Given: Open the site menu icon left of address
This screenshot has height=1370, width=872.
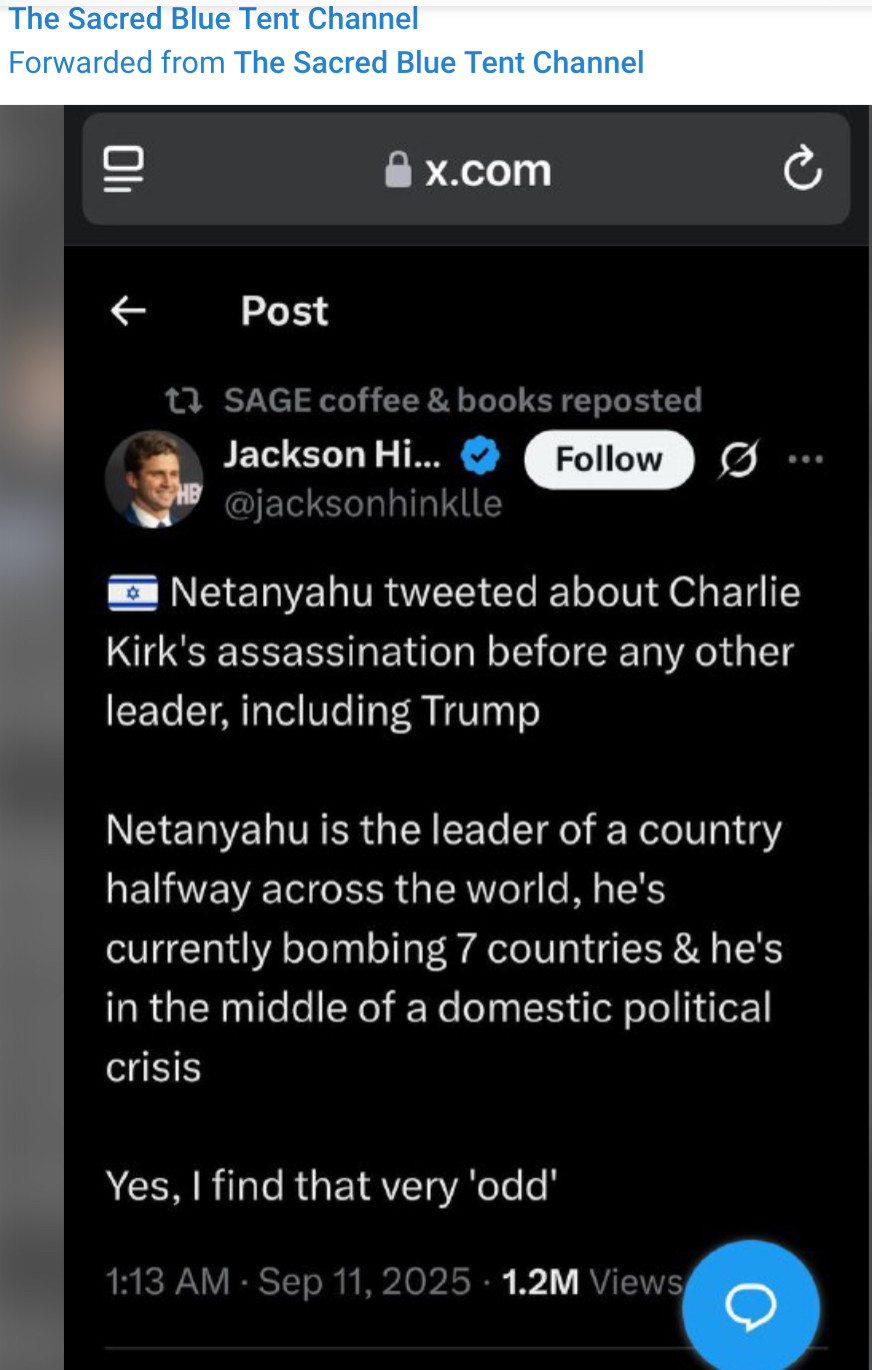Looking at the screenshot, I should (124, 169).
